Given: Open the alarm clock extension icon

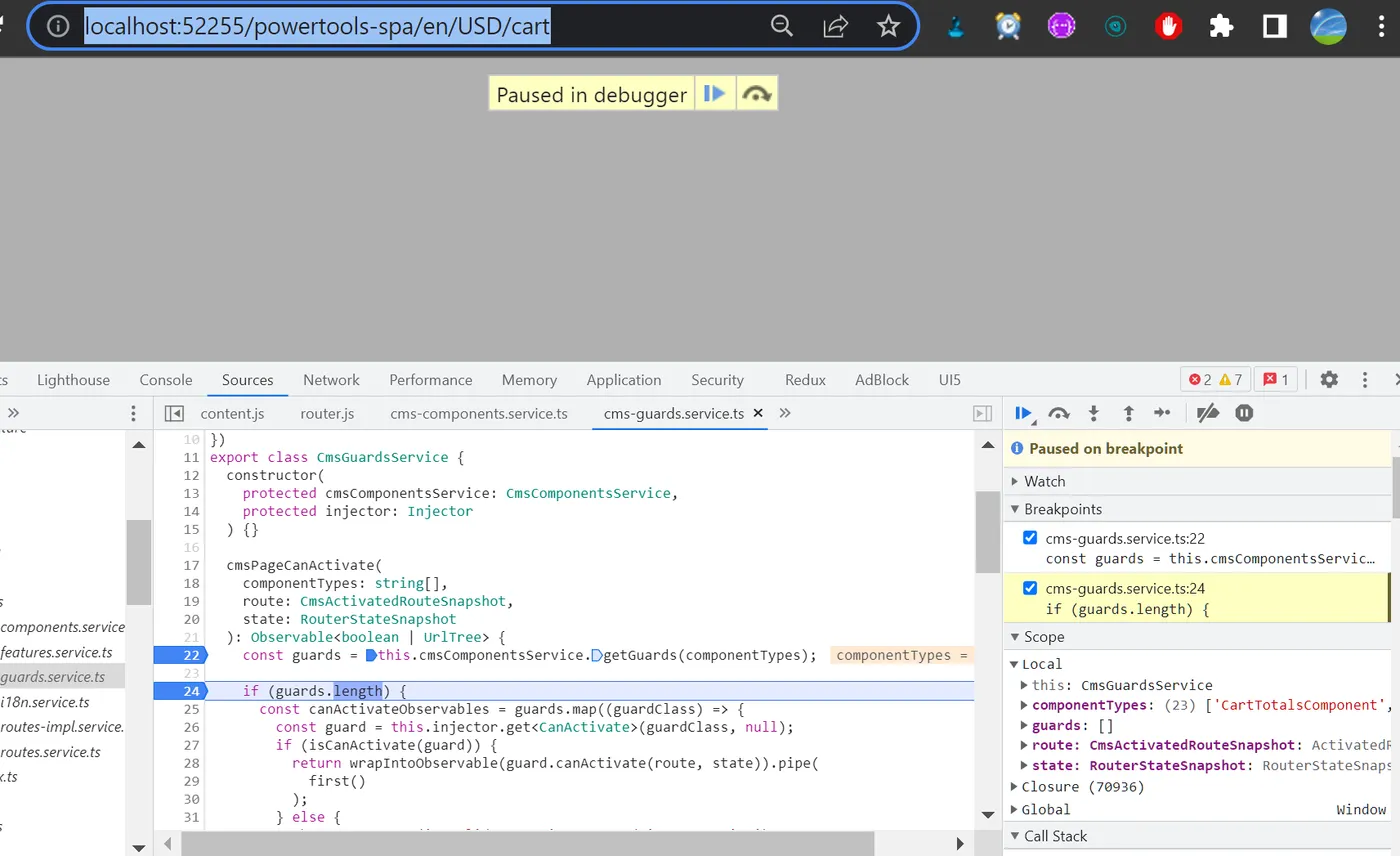Looking at the screenshot, I should coord(1008,26).
